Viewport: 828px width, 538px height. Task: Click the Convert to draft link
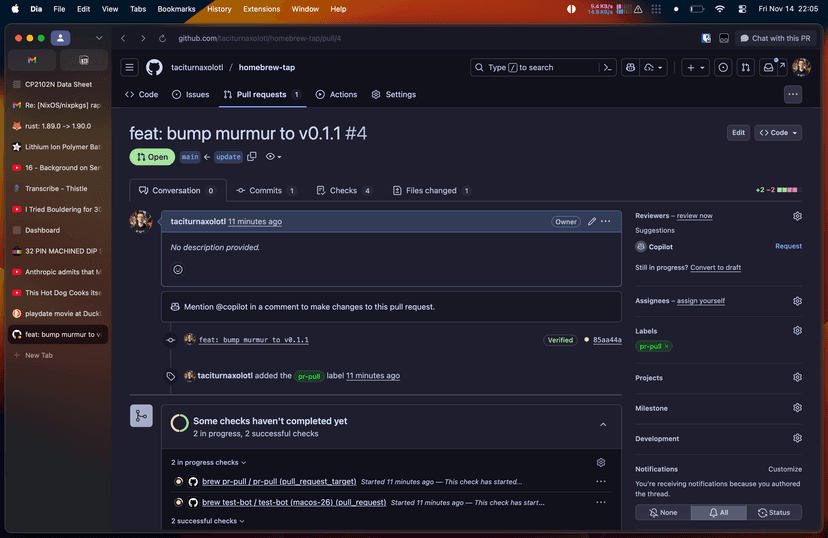(x=716, y=268)
